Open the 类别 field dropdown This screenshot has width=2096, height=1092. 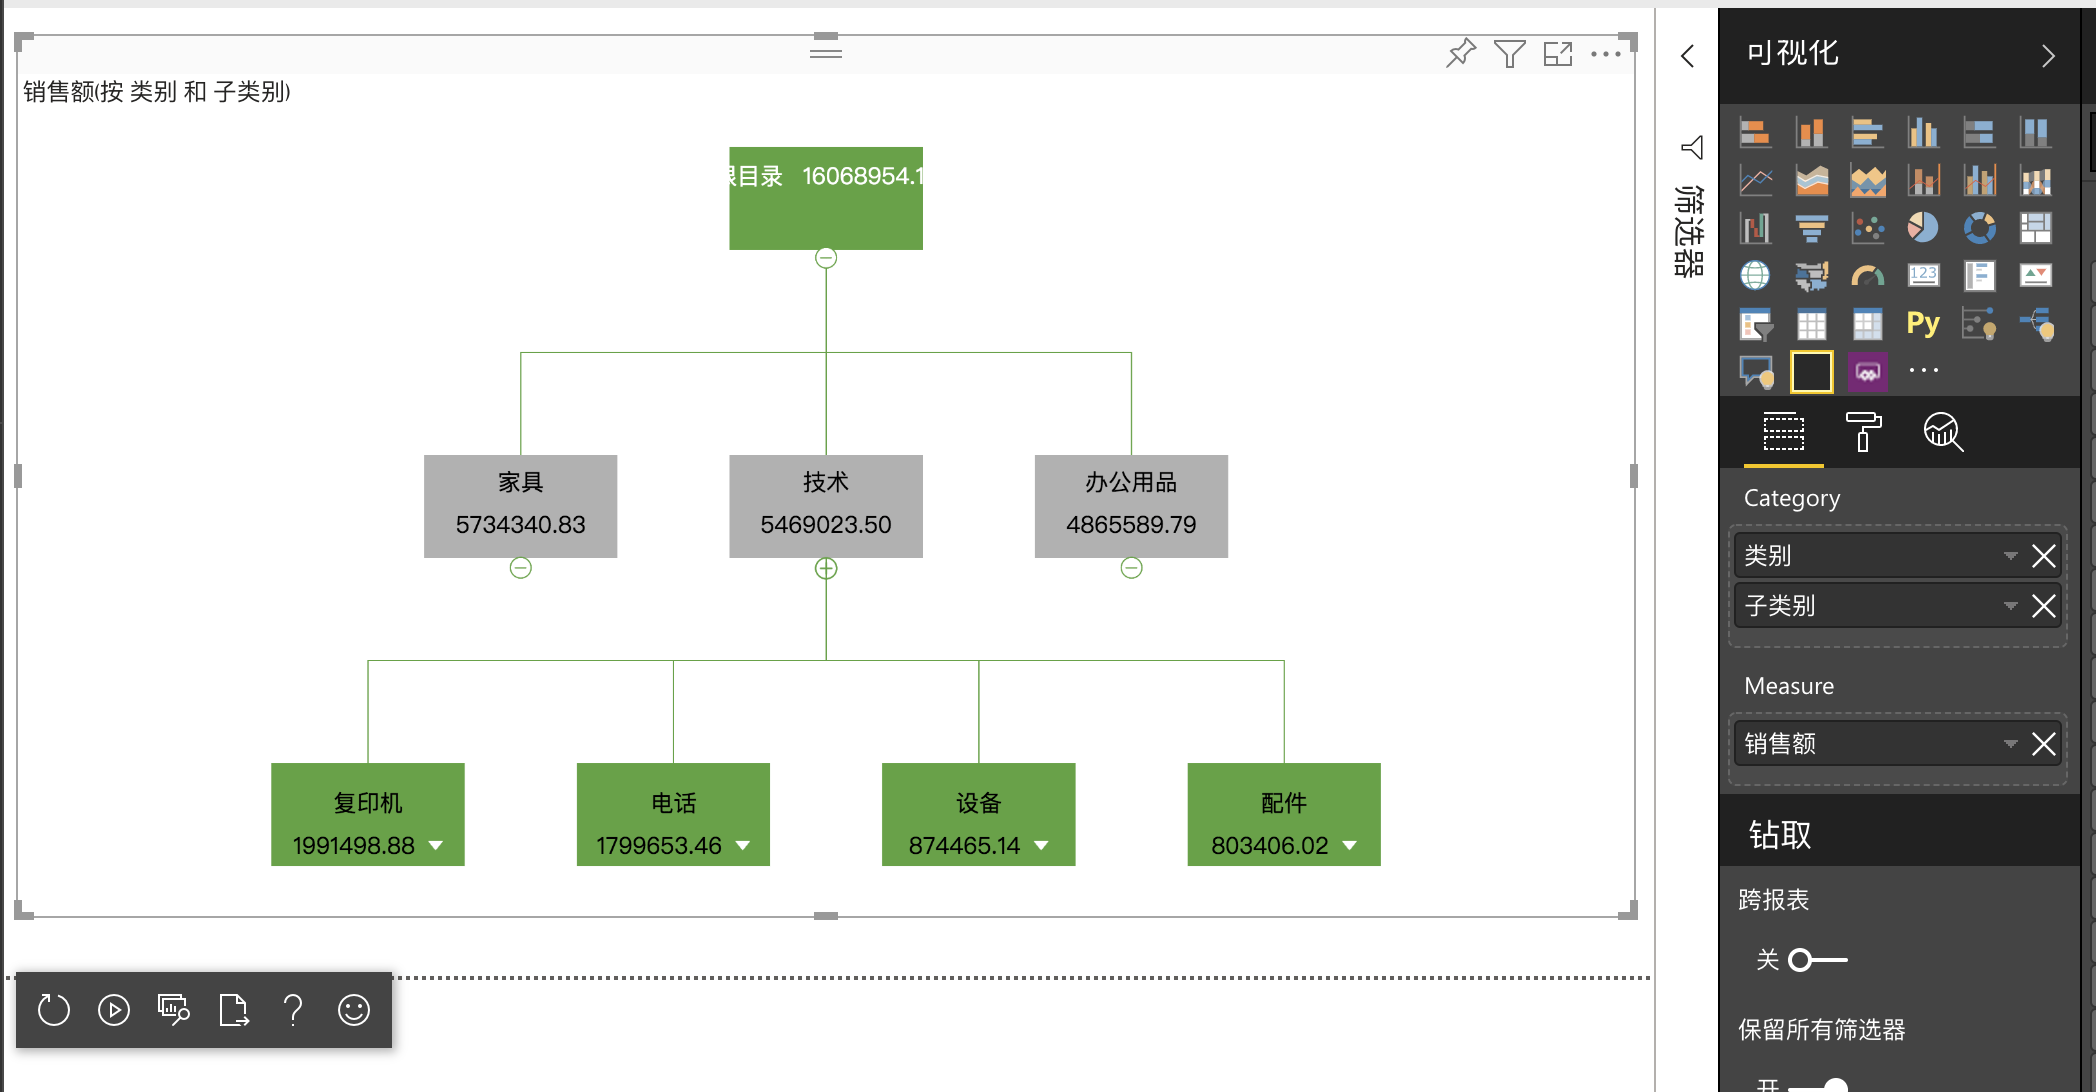coord(2010,556)
